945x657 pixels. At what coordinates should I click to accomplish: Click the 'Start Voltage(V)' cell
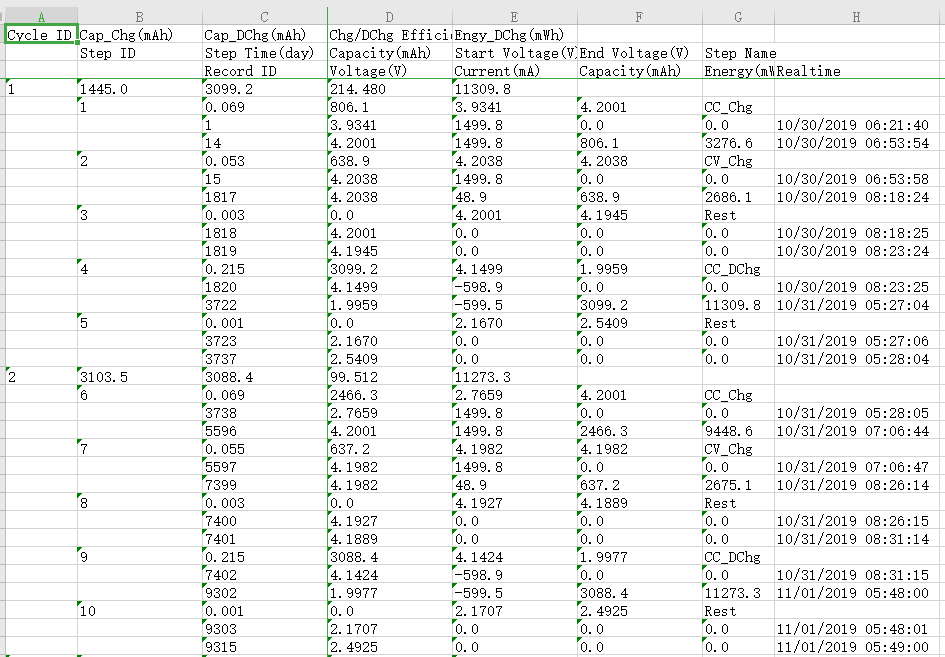515,52
